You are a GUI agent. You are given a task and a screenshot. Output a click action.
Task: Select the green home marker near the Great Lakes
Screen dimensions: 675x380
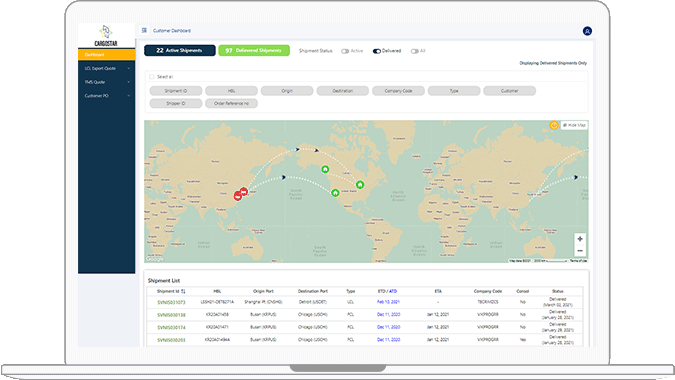pos(360,185)
